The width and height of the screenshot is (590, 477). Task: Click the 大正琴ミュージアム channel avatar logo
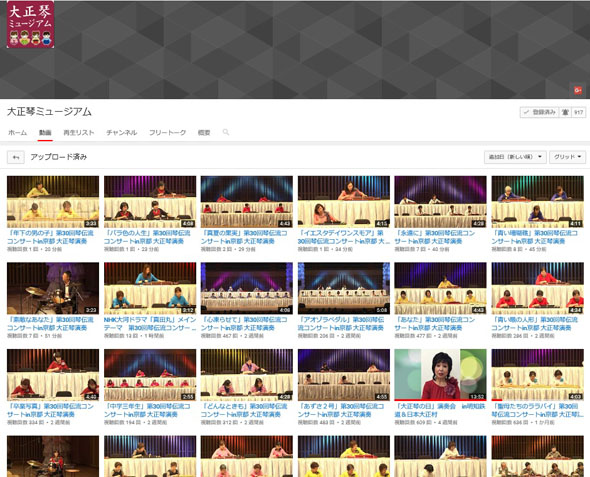tap(30, 24)
